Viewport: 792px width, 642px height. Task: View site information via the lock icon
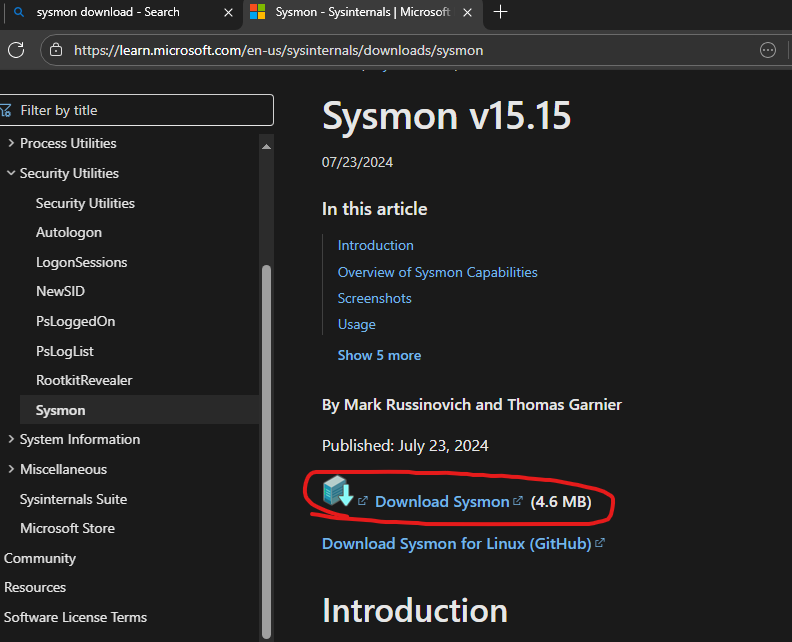56,50
